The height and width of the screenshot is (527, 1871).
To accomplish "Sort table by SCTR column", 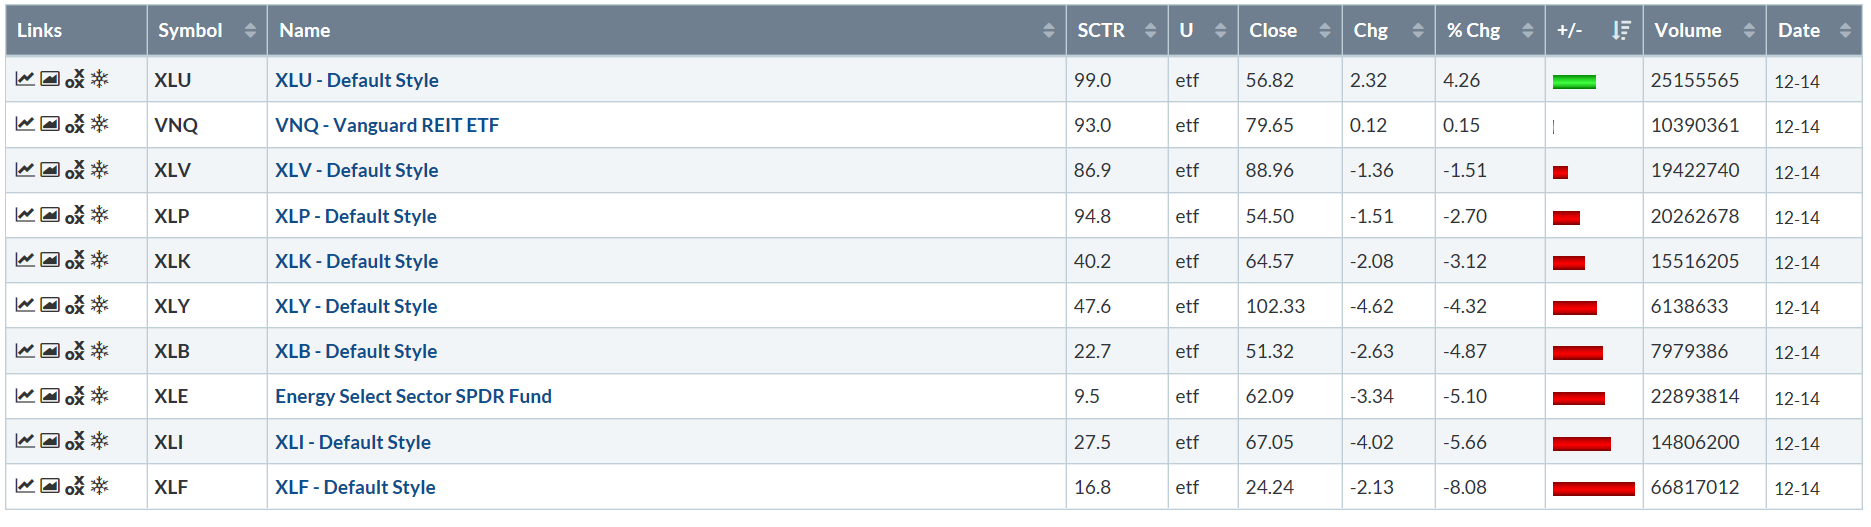I will (1117, 30).
